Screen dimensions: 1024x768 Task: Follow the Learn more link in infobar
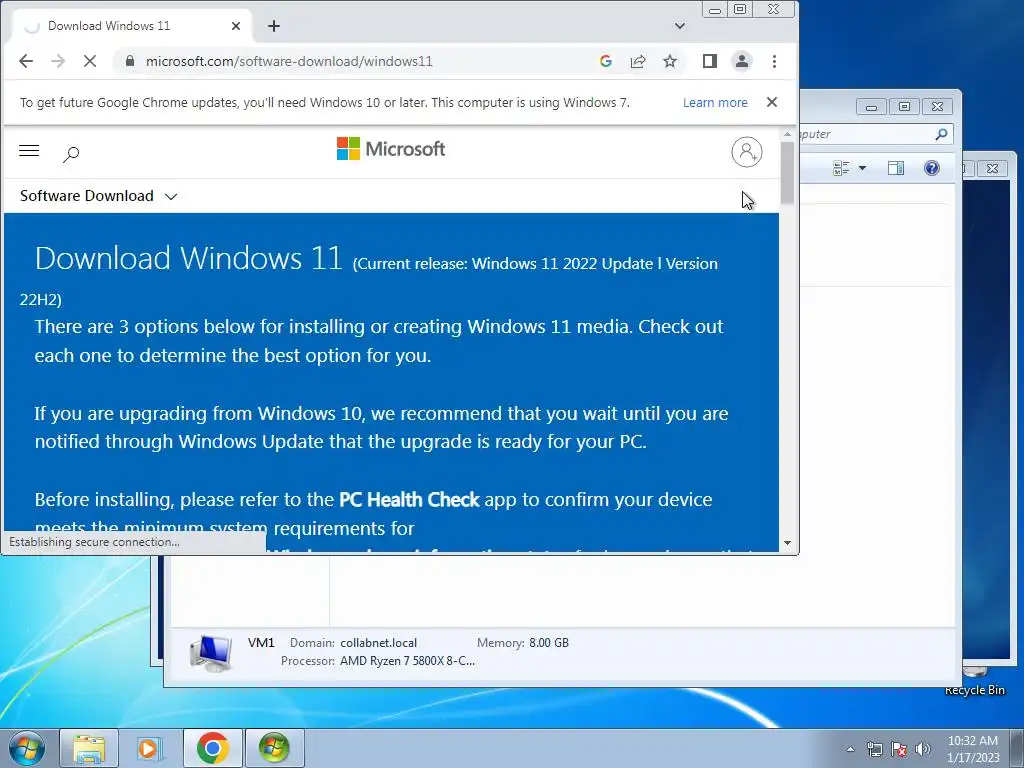pos(715,103)
